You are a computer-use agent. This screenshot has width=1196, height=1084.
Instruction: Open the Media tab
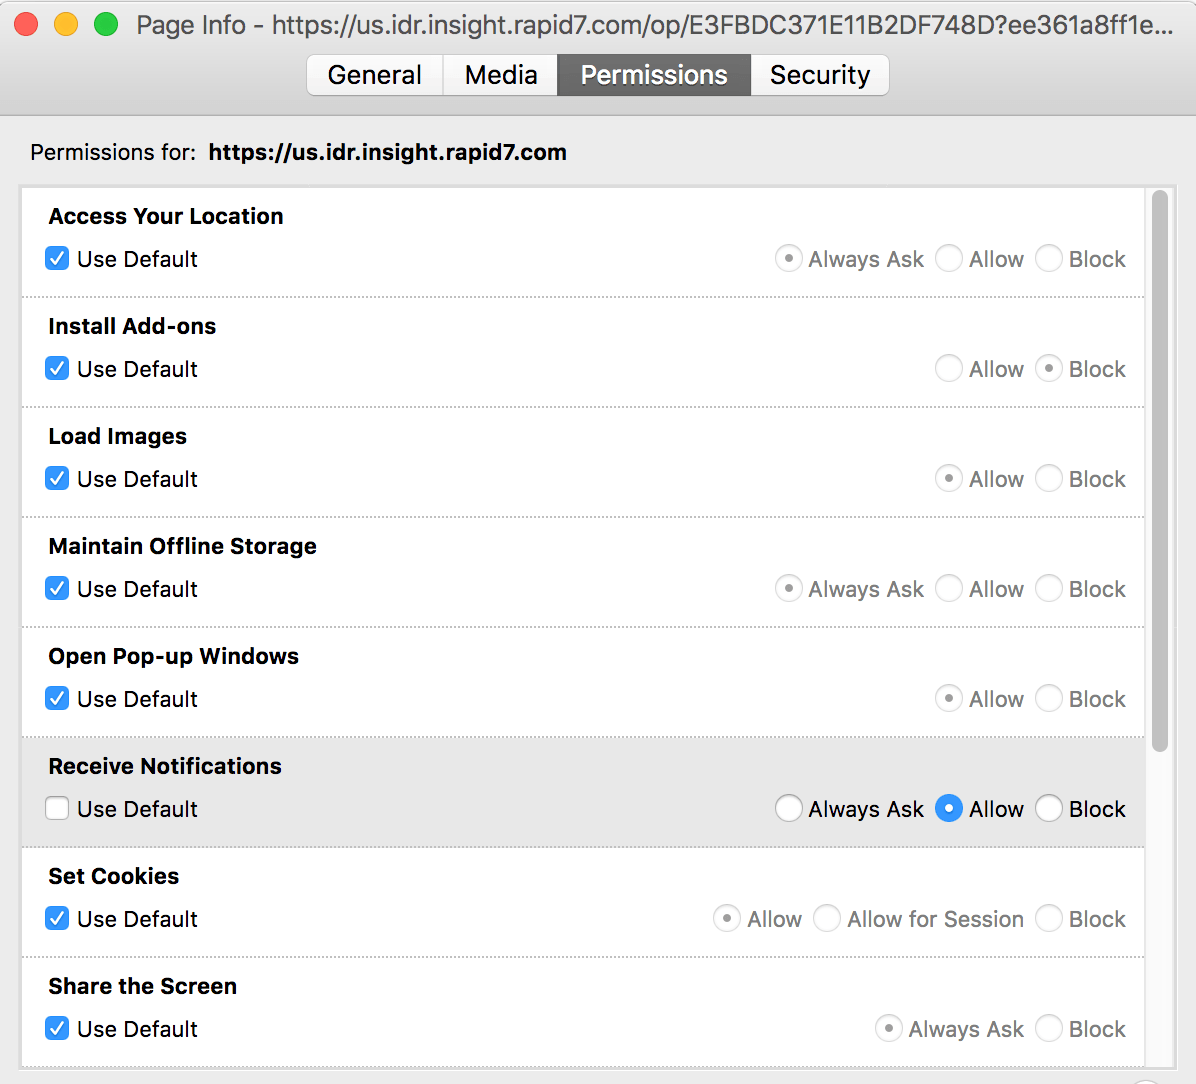(x=500, y=75)
